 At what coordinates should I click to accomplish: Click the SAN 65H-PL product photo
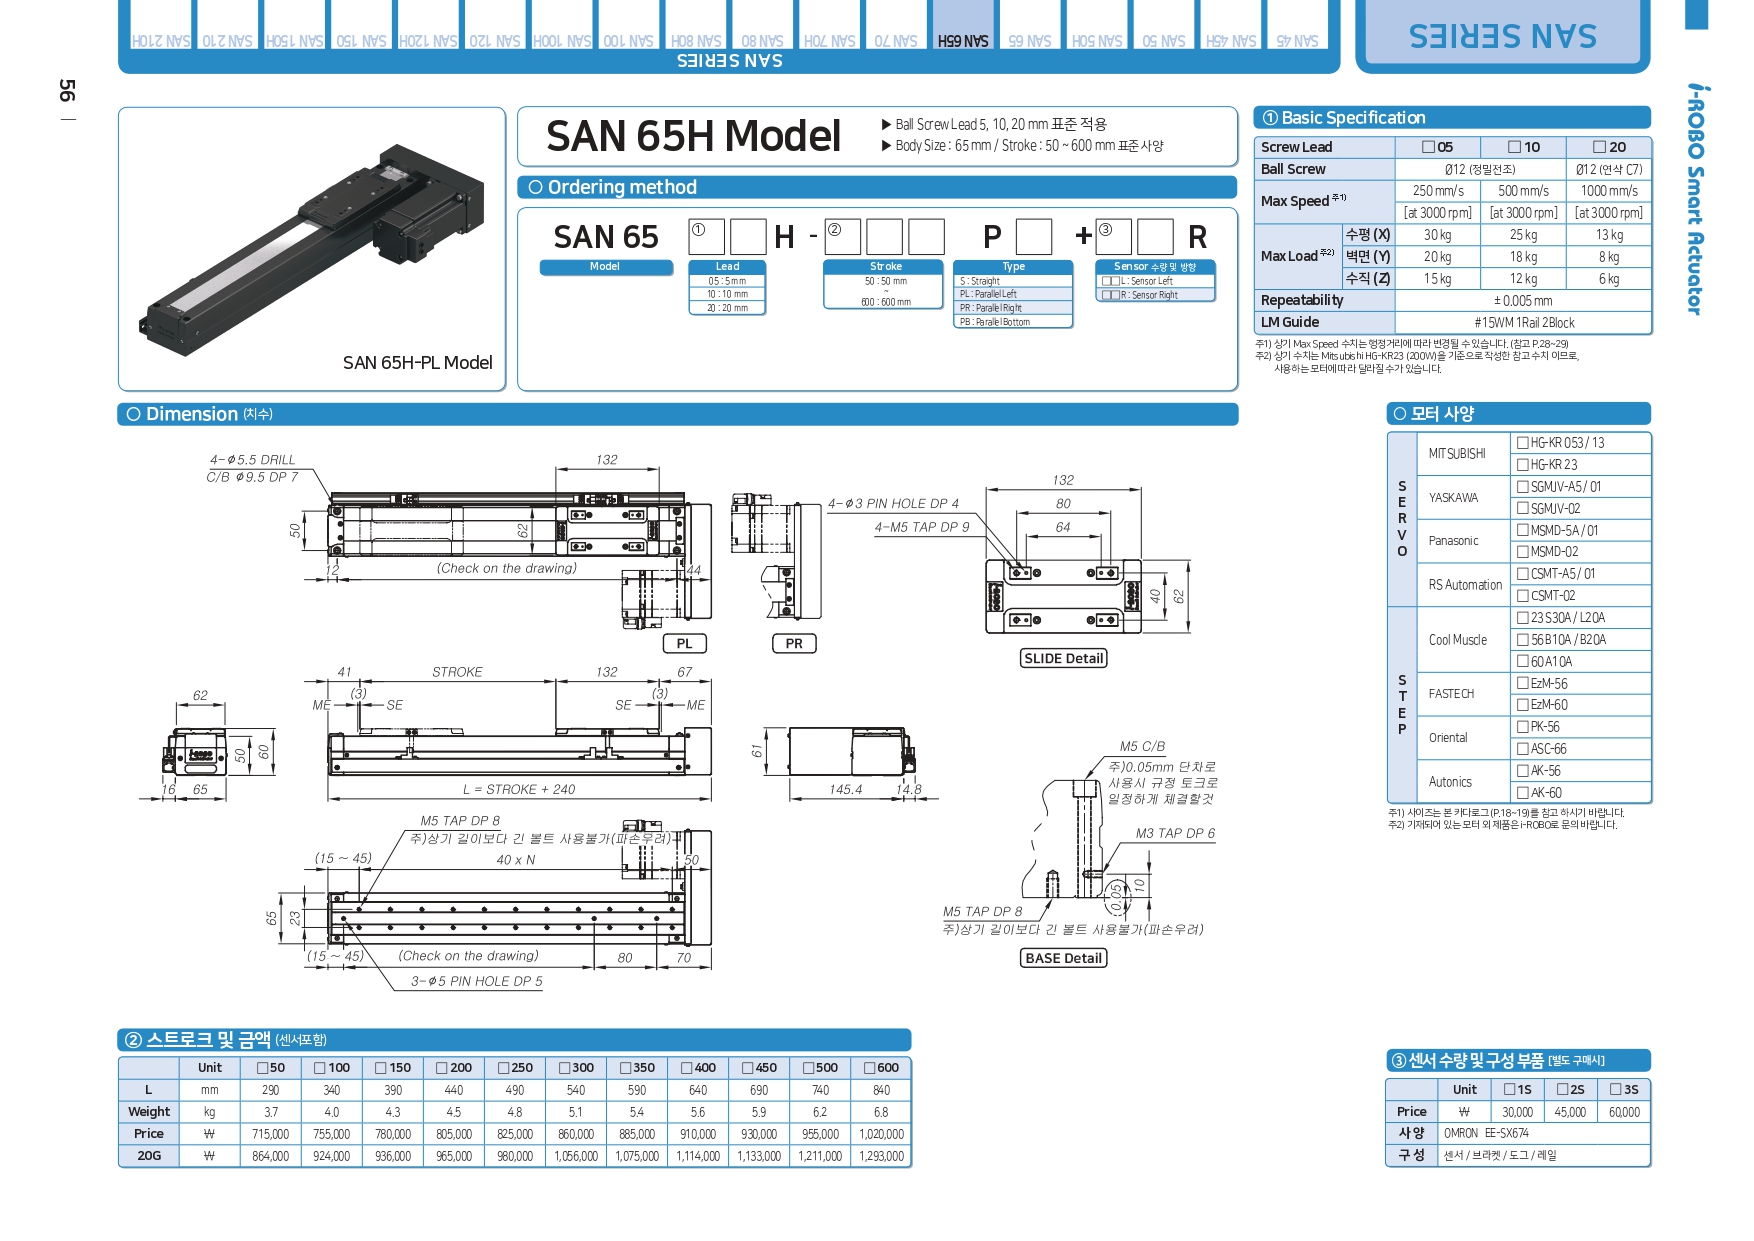(x=312, y=248)
